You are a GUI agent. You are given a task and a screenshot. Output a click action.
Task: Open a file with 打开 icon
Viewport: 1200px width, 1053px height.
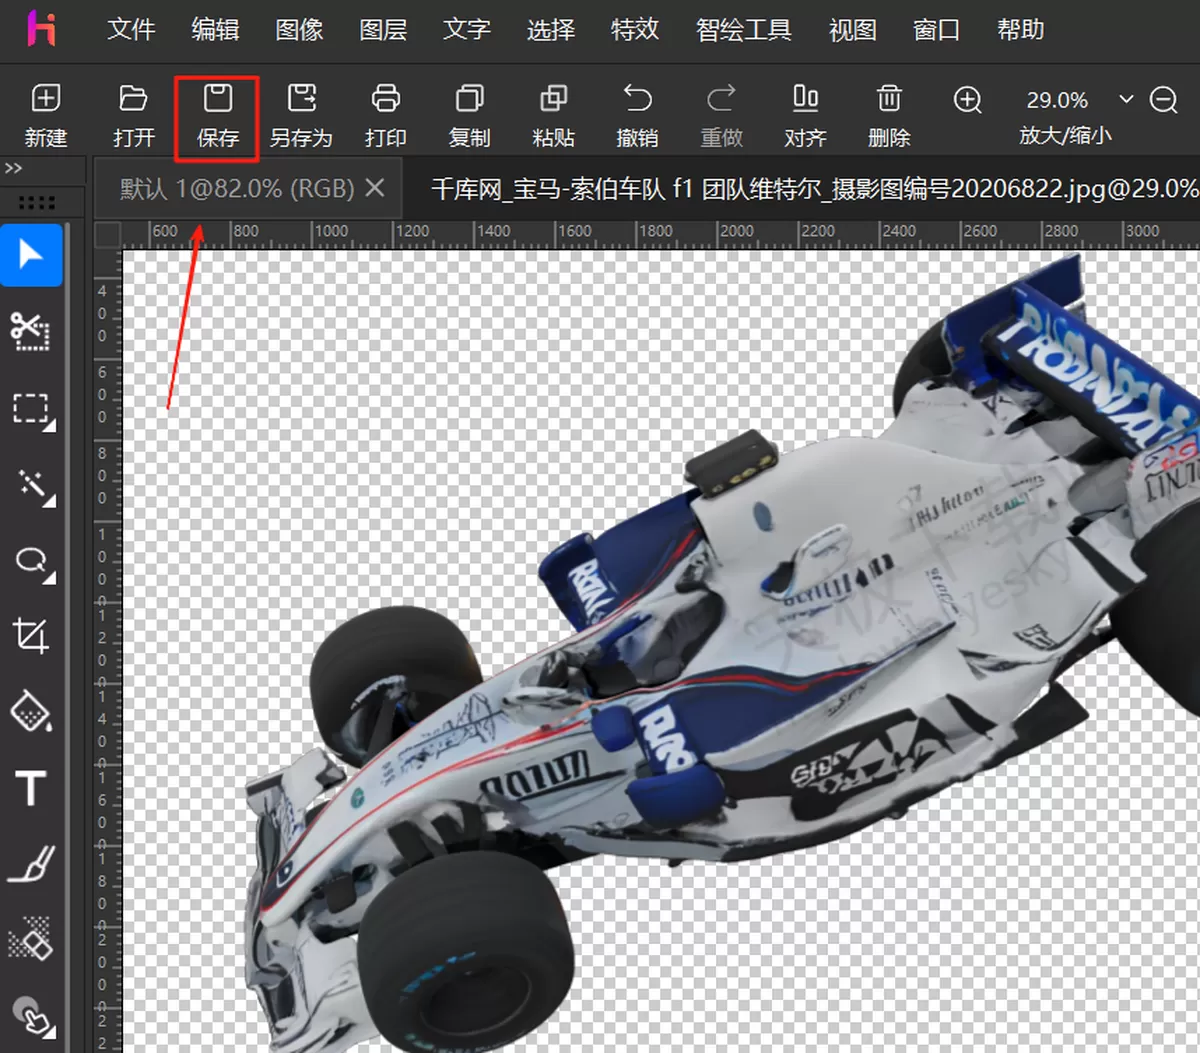(x=133, y=99)
